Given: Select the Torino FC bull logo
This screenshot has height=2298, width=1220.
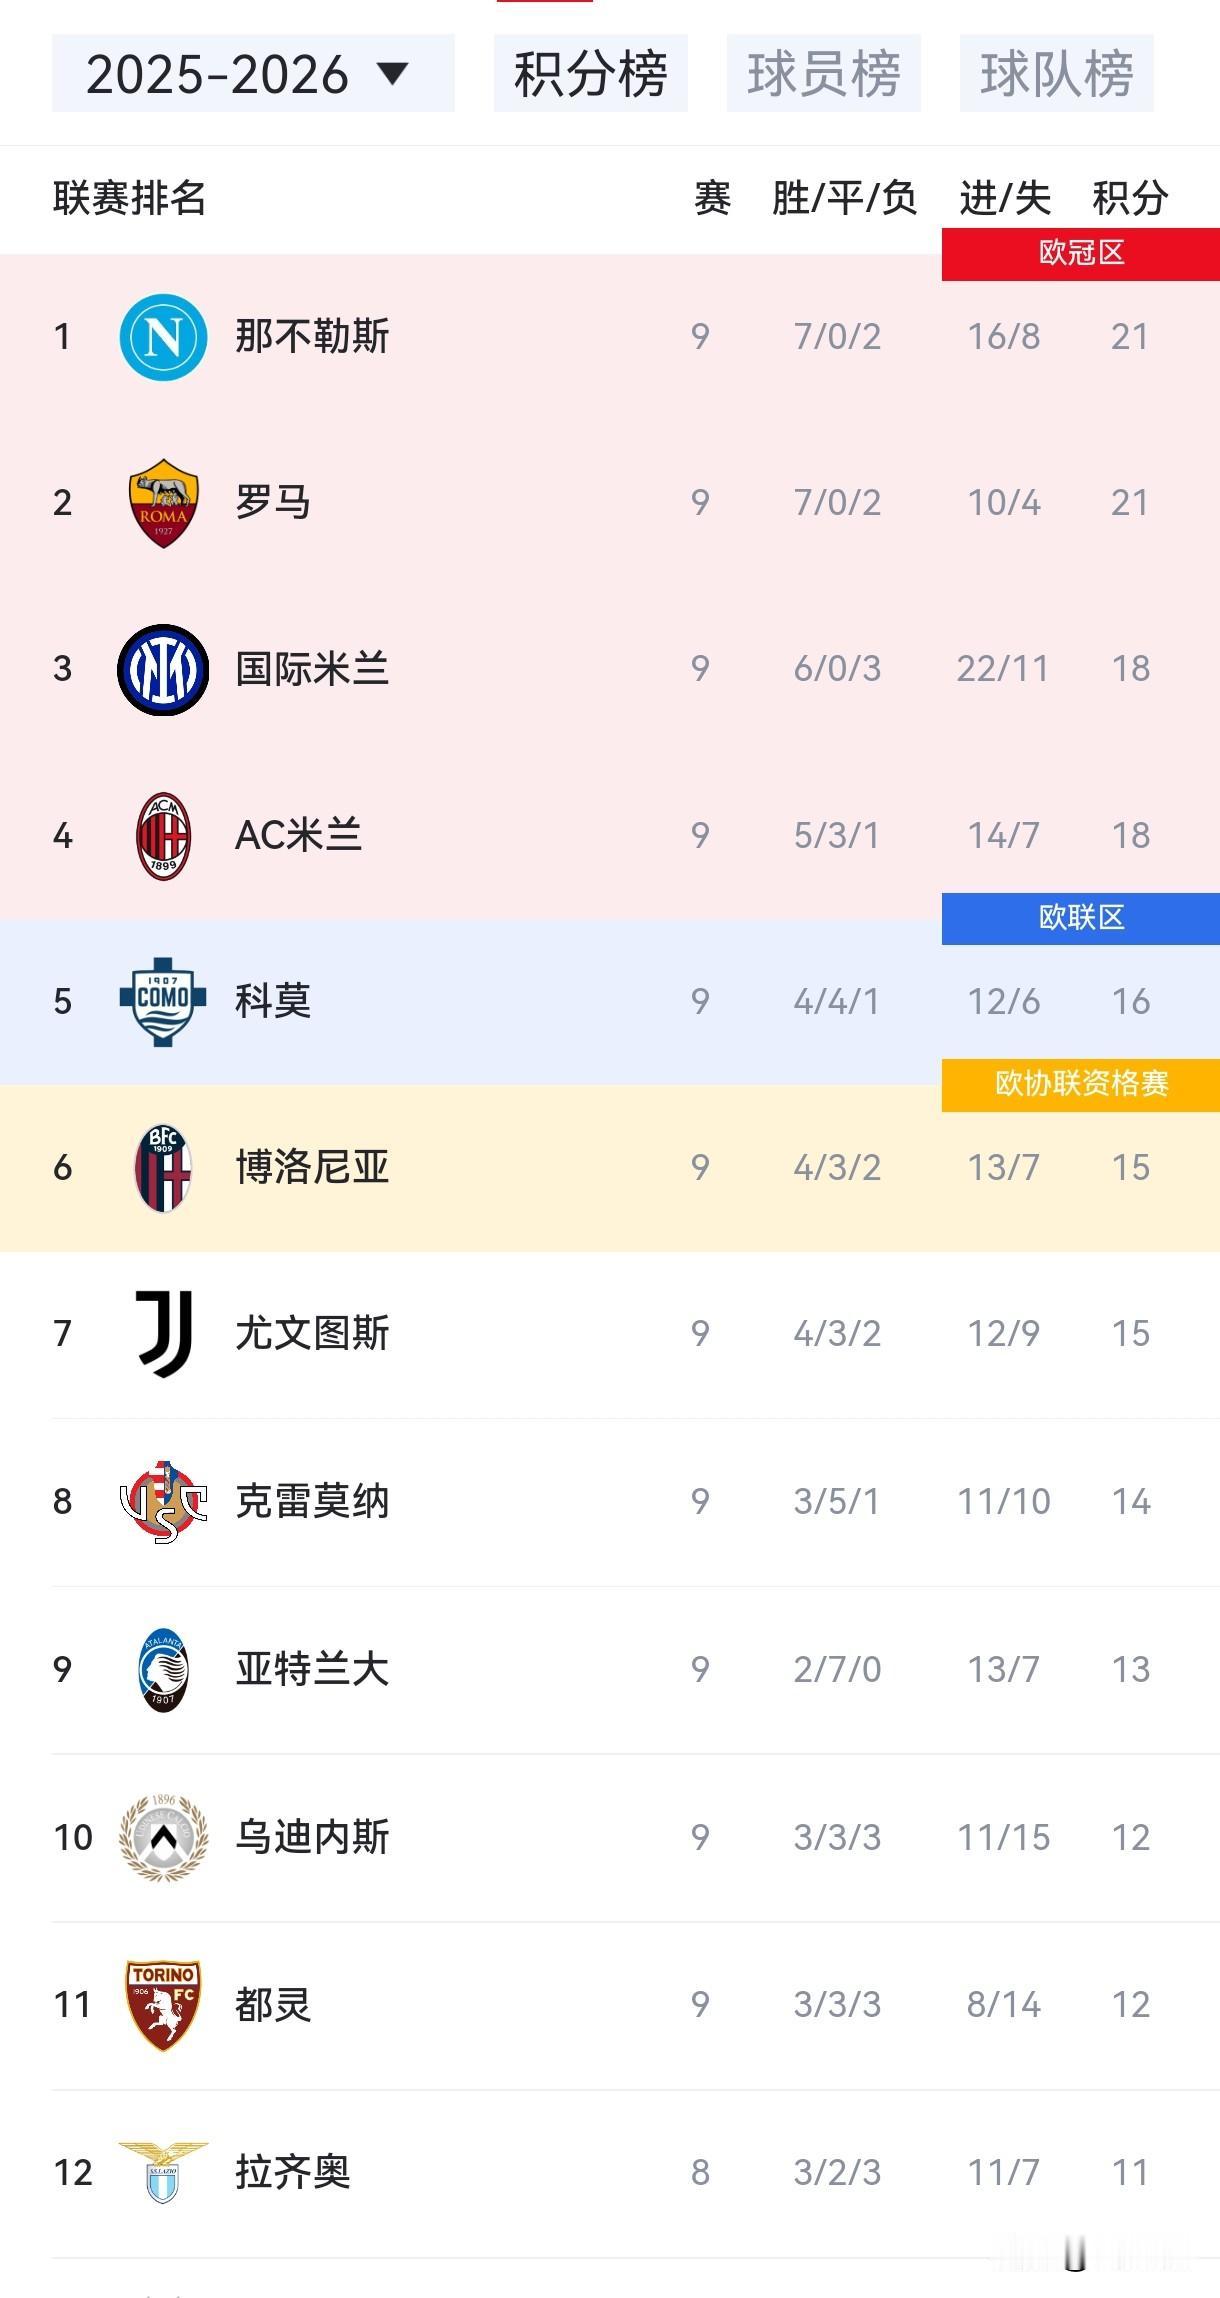Looking at the screenshot, I should [x=163, y=2005].
